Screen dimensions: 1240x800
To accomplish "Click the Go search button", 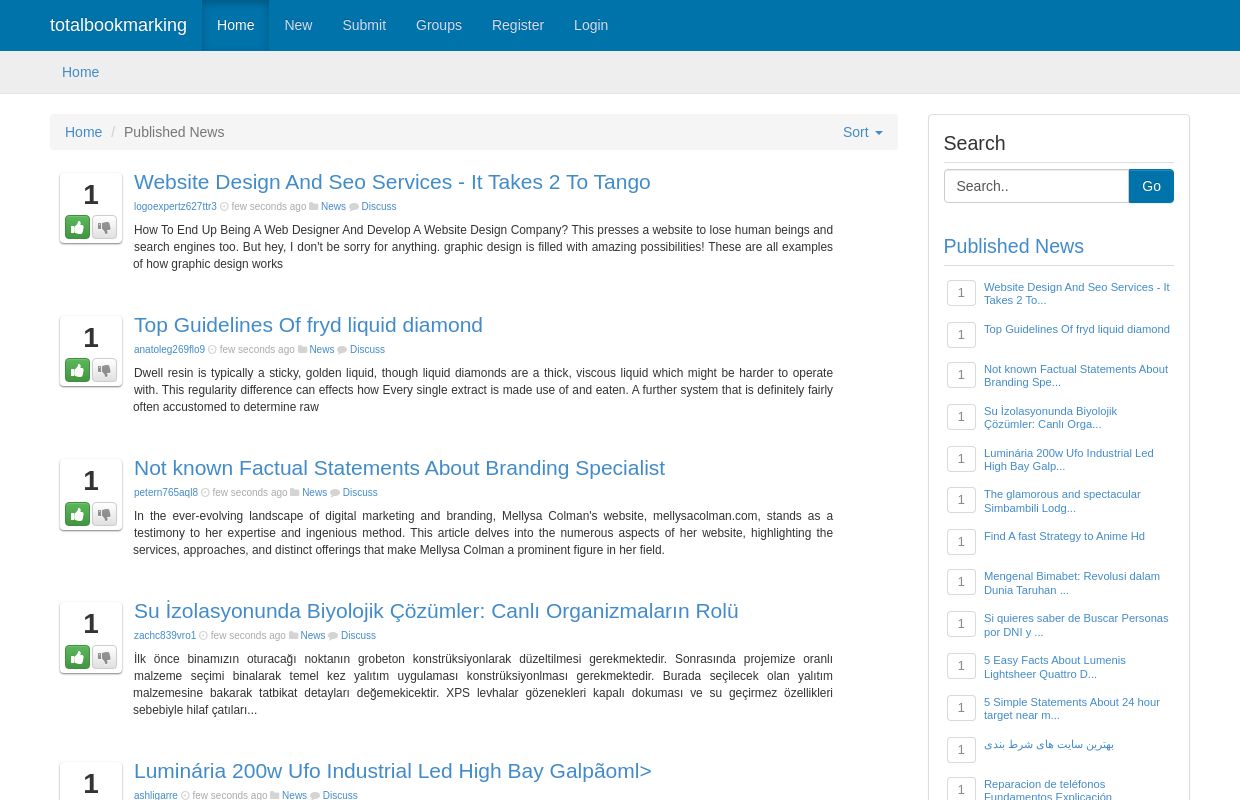I will pyautogui.click(x=1151, y=186).
